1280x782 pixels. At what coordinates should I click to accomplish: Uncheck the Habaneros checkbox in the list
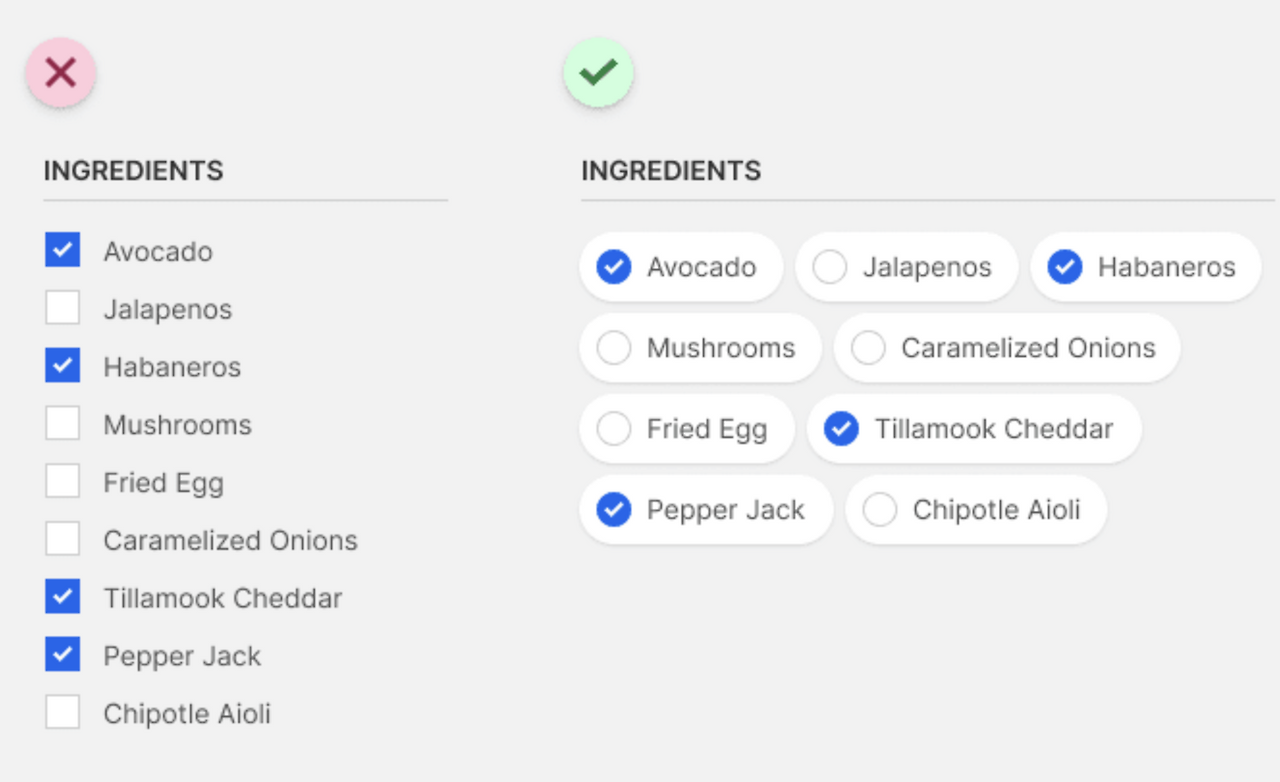click(62, 366)
